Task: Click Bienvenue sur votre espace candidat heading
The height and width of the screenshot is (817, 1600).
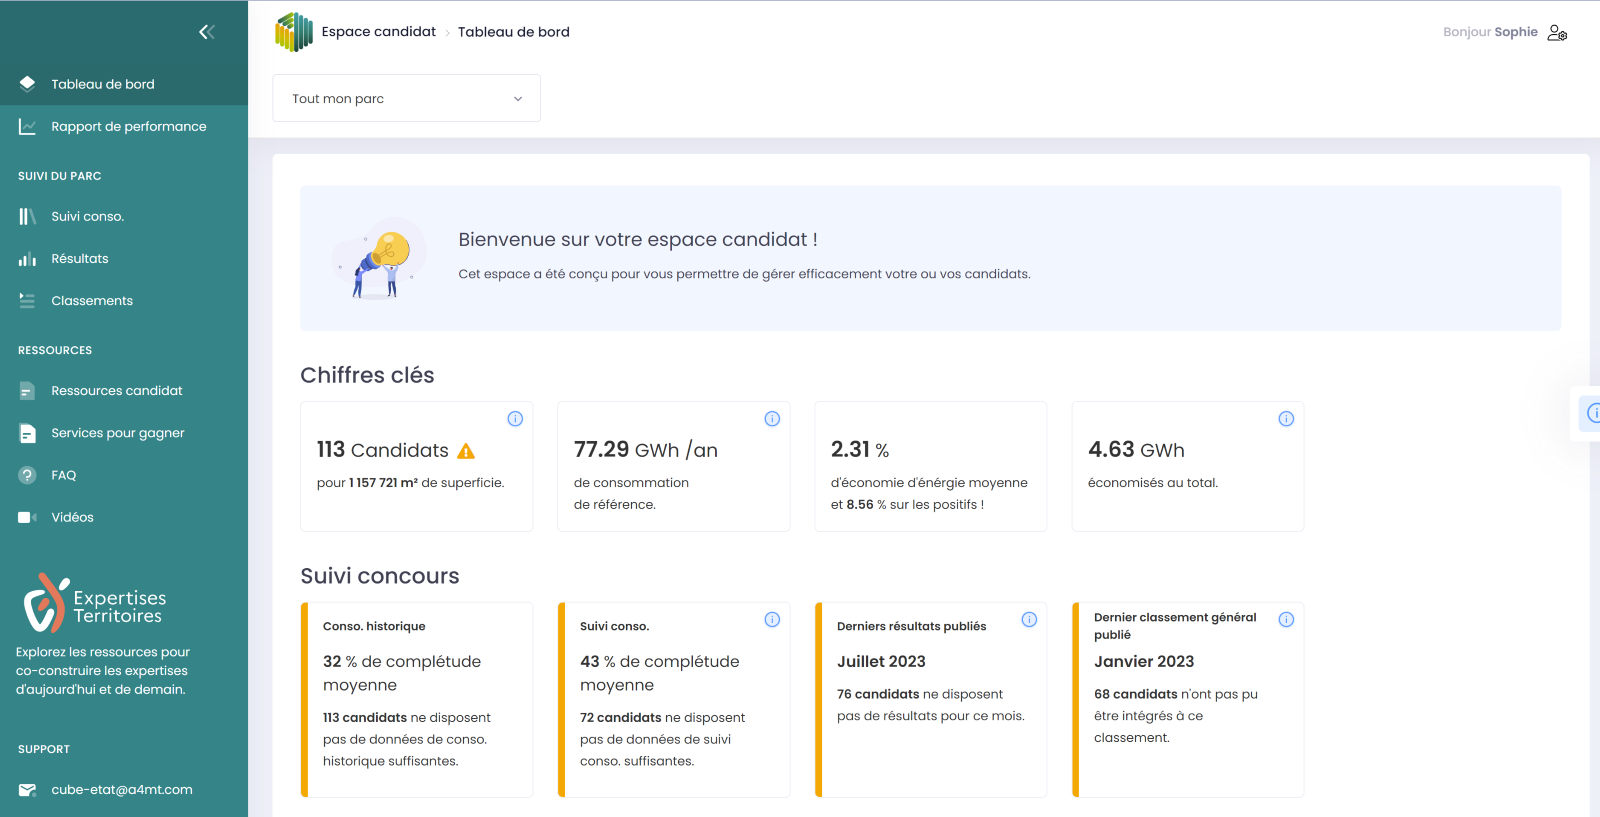Action: click(638, 240)
